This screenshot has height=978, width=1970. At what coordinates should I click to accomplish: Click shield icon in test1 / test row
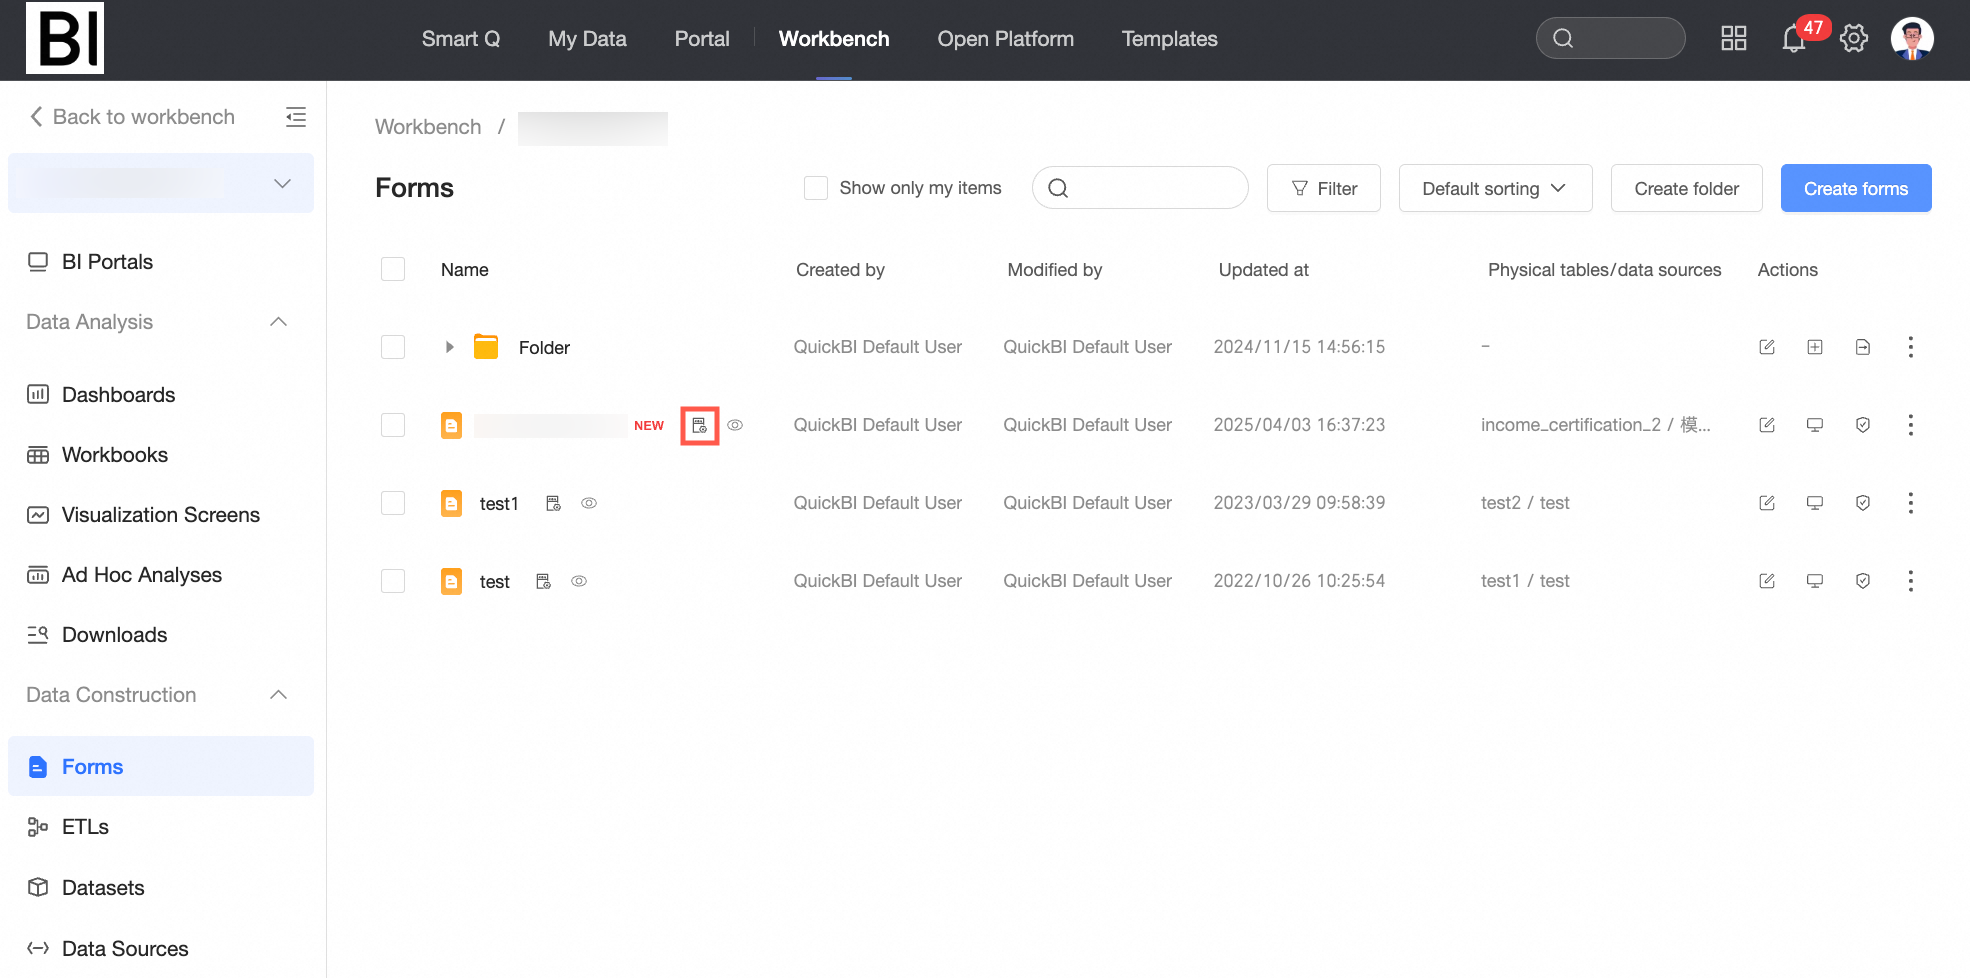[1863, 581]
